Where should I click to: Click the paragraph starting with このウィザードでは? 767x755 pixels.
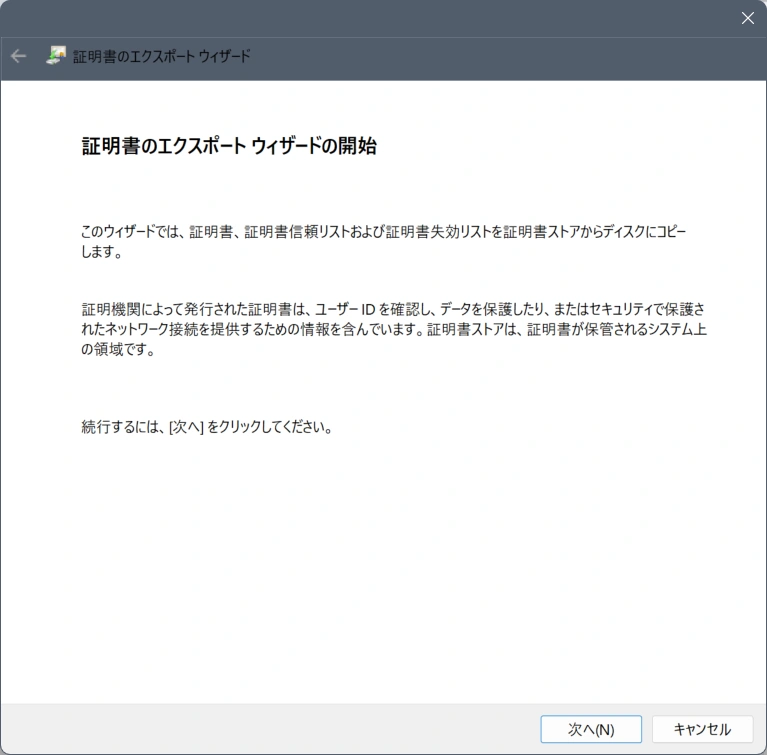(384, 241)
